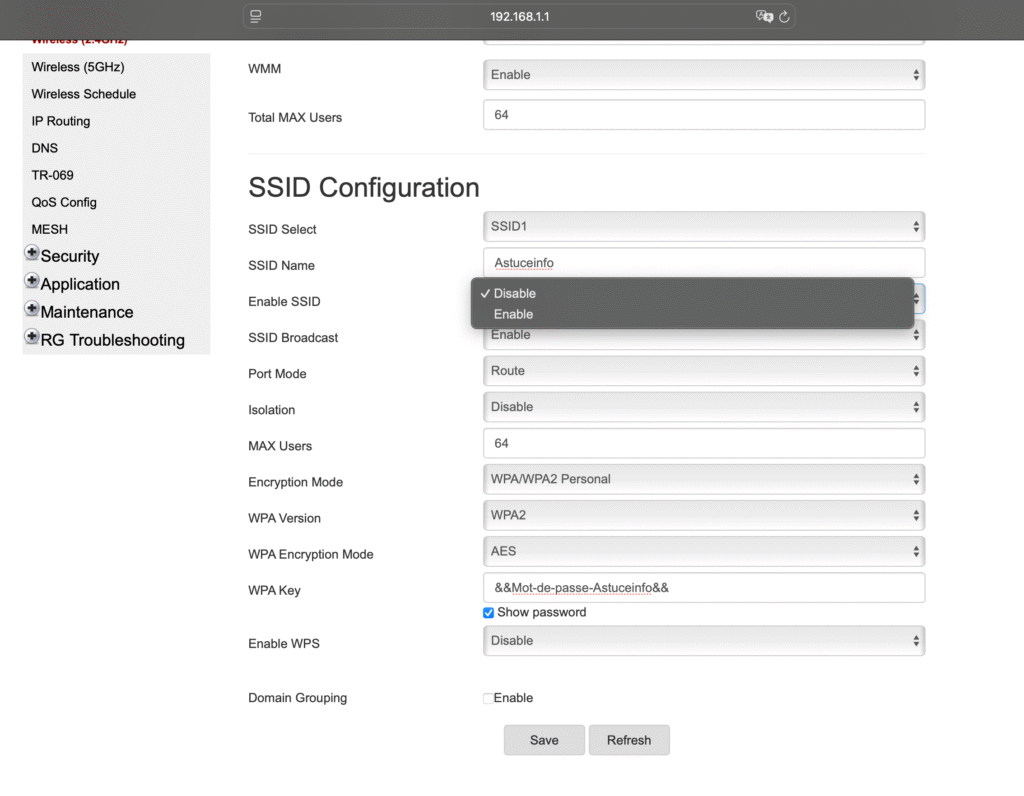The width and height of the screenshot is (1024, 796).
Task: Click the 192.168.1.1 address field
Action: point(519,16)
